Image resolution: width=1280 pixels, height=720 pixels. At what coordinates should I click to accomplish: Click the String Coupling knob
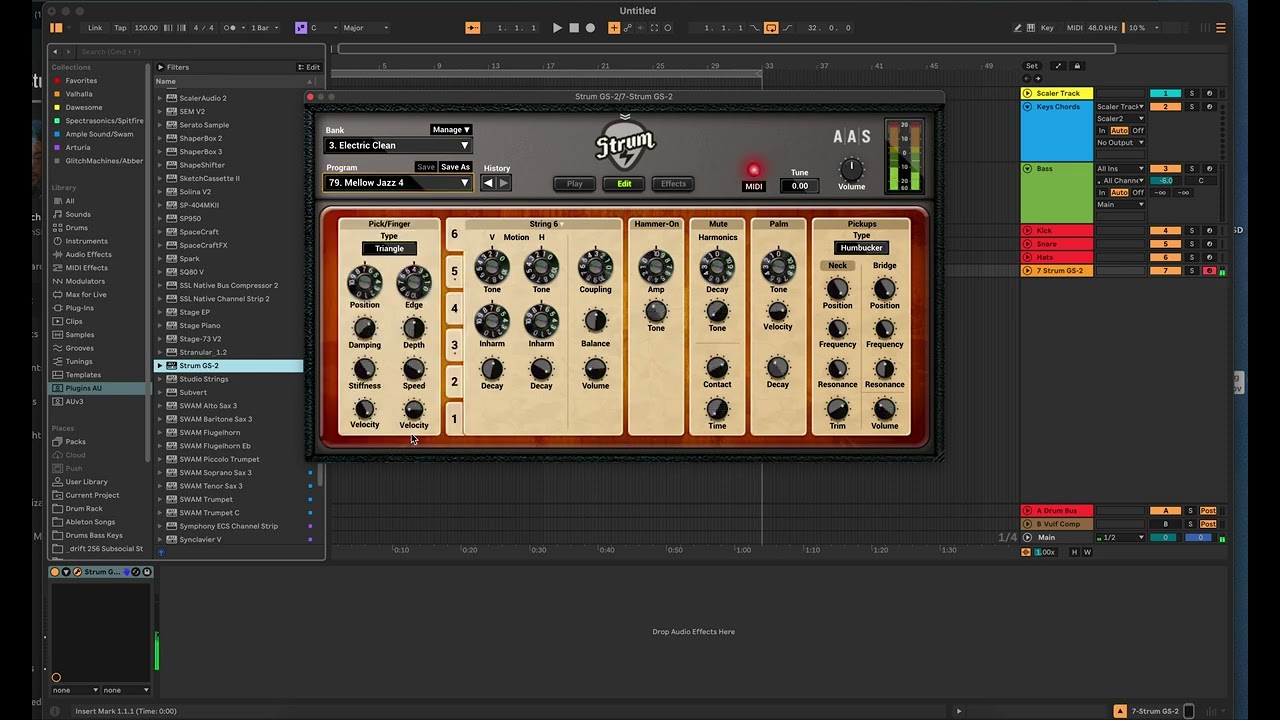(595, 266)
